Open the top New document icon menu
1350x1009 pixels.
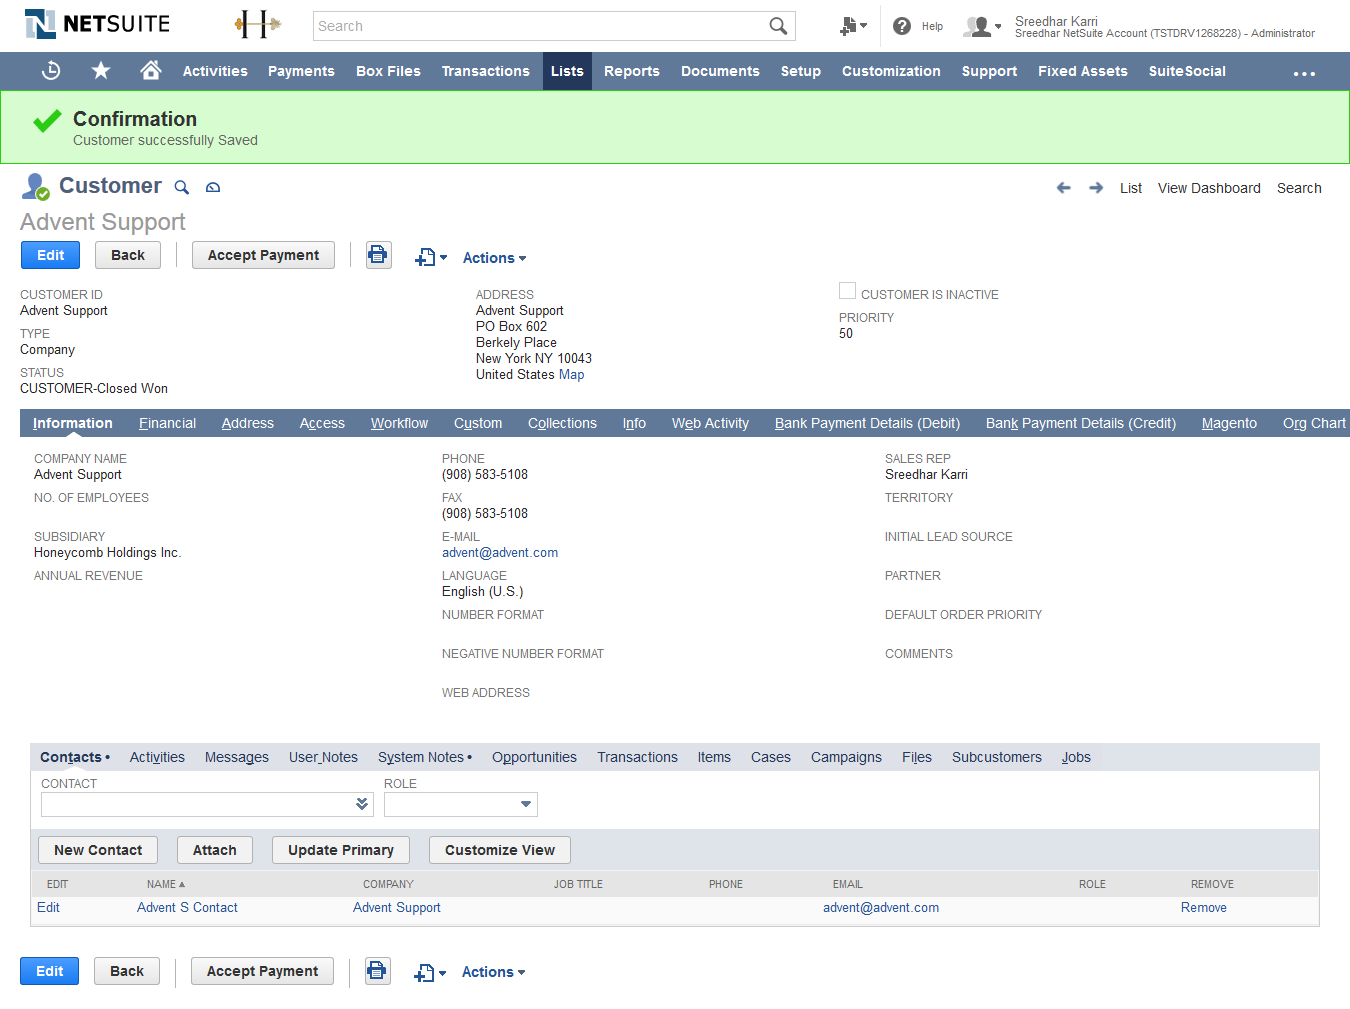point(431,258)
